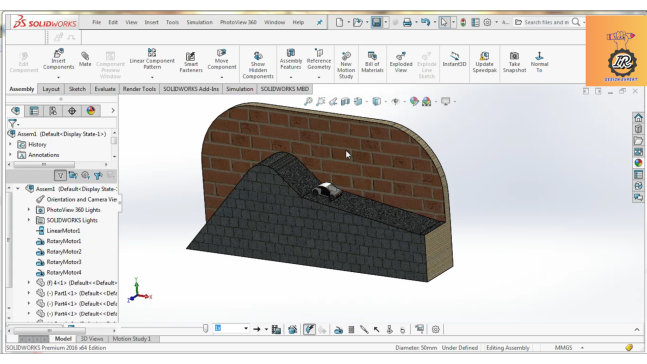Screen dimensions: 647x364
Task: Select the Mate tool
Action: [x=85, y=59]
